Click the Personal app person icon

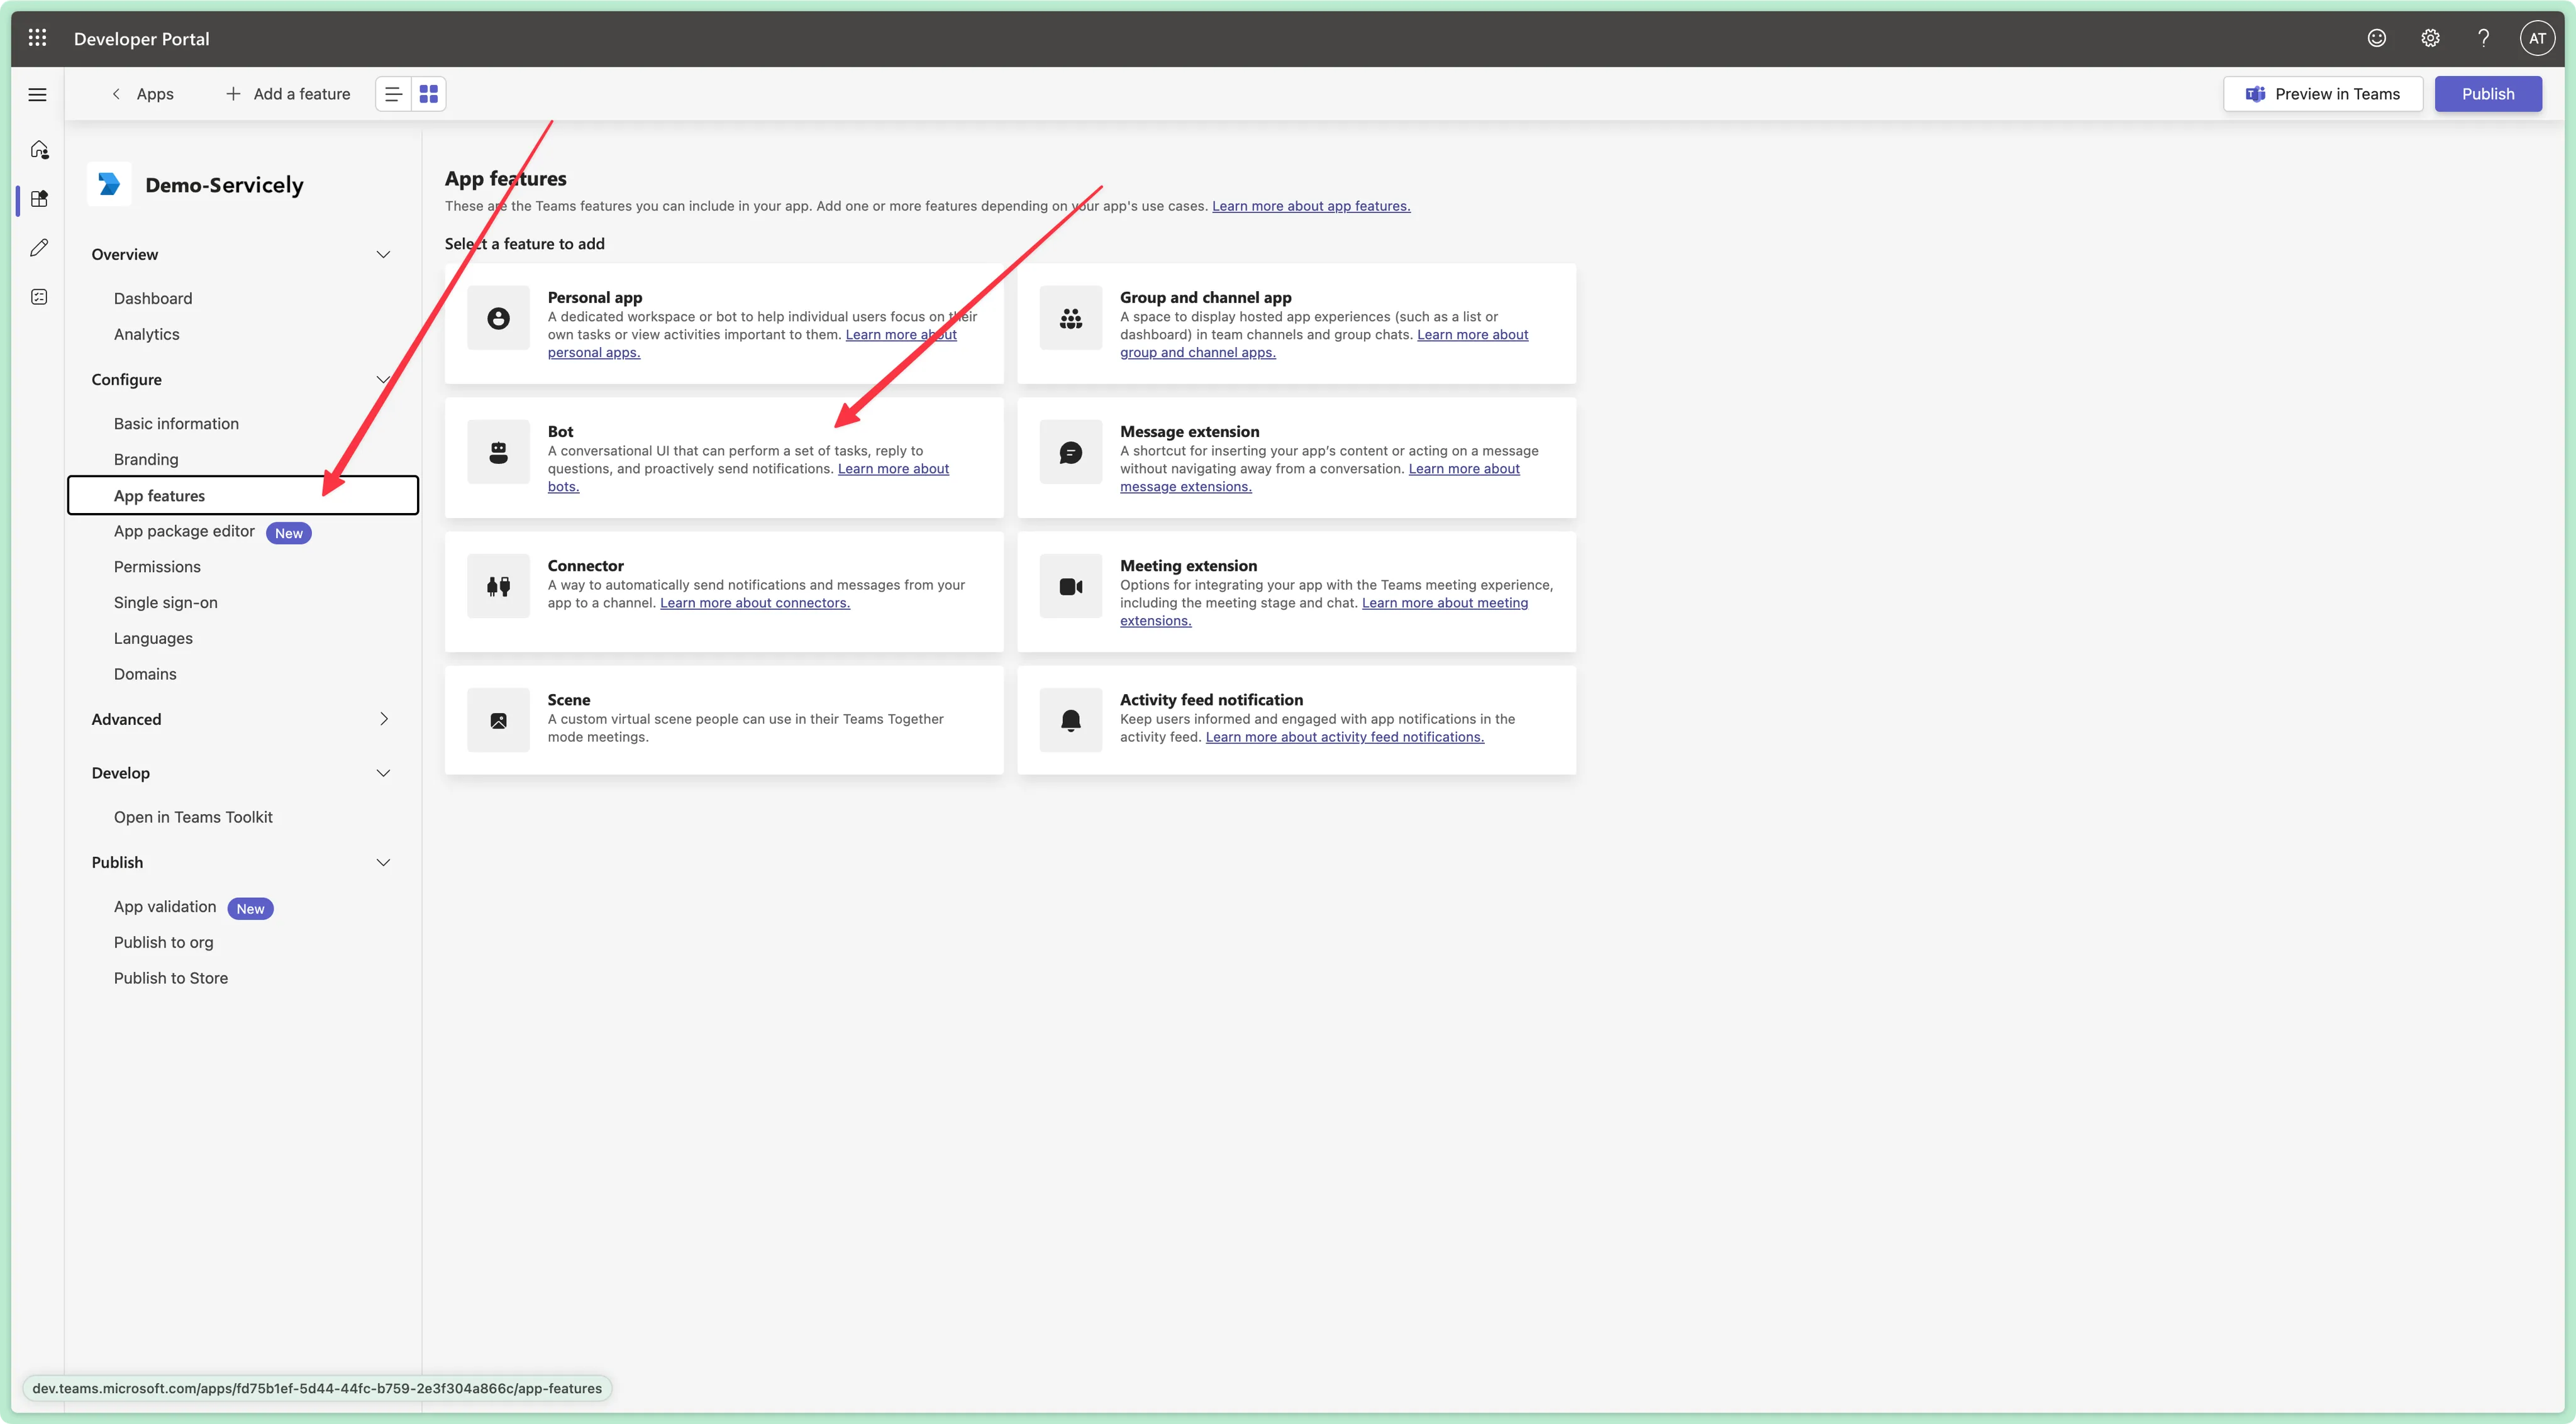point(498,318)
